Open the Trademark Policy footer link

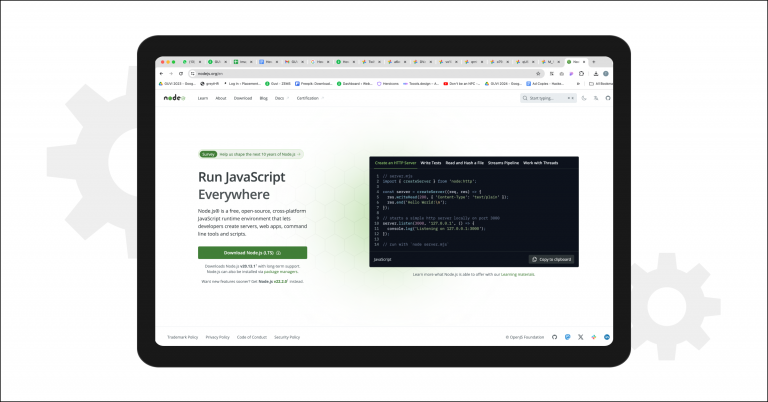(x=183, y=337)
